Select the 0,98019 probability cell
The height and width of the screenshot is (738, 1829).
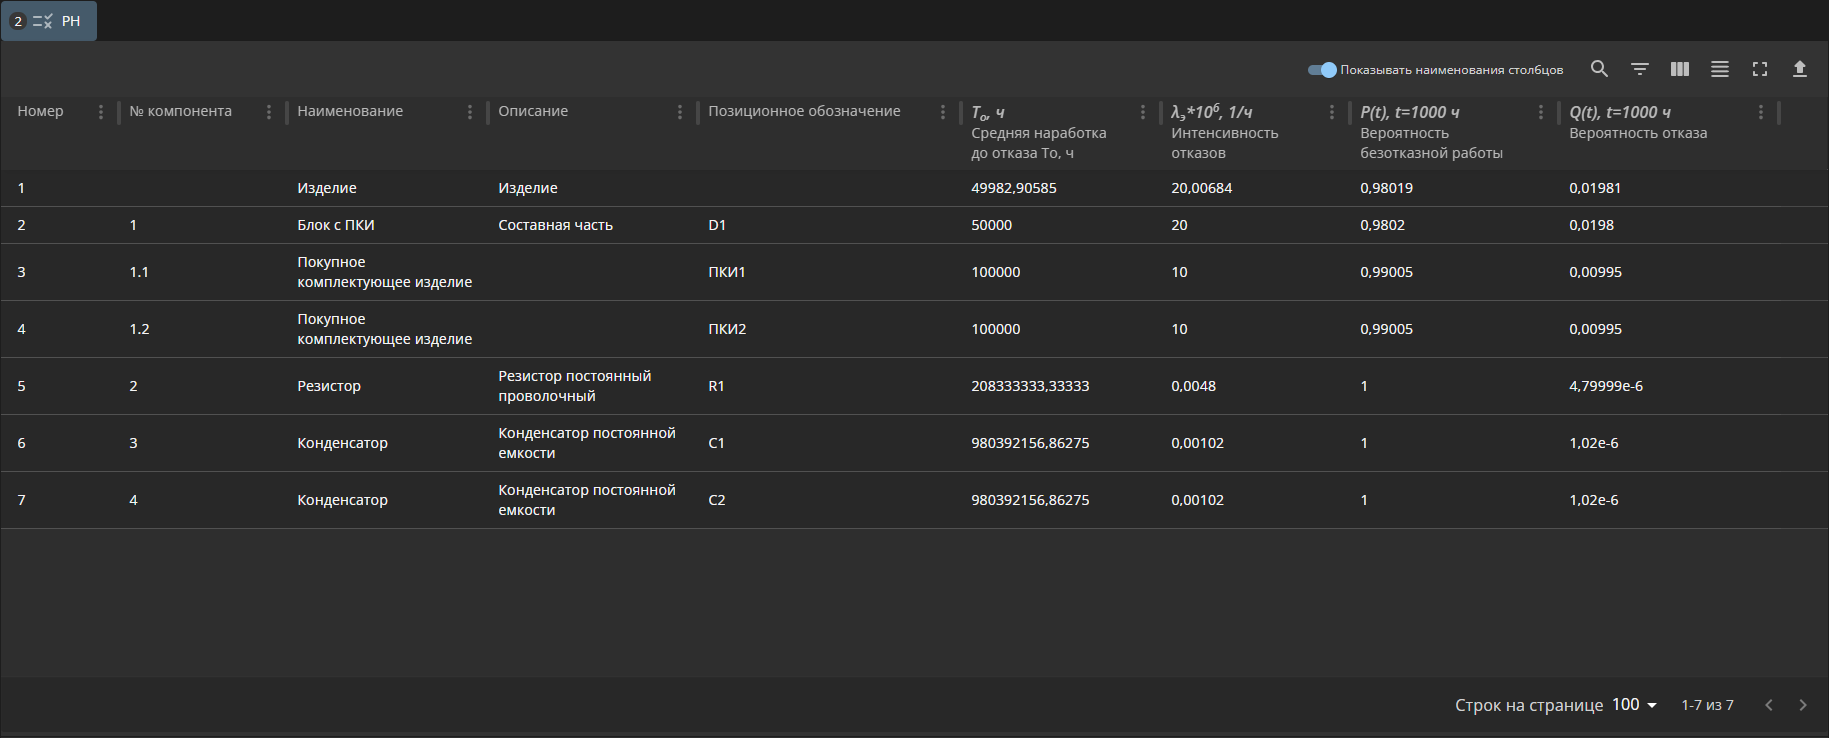tap(1387, 188)
